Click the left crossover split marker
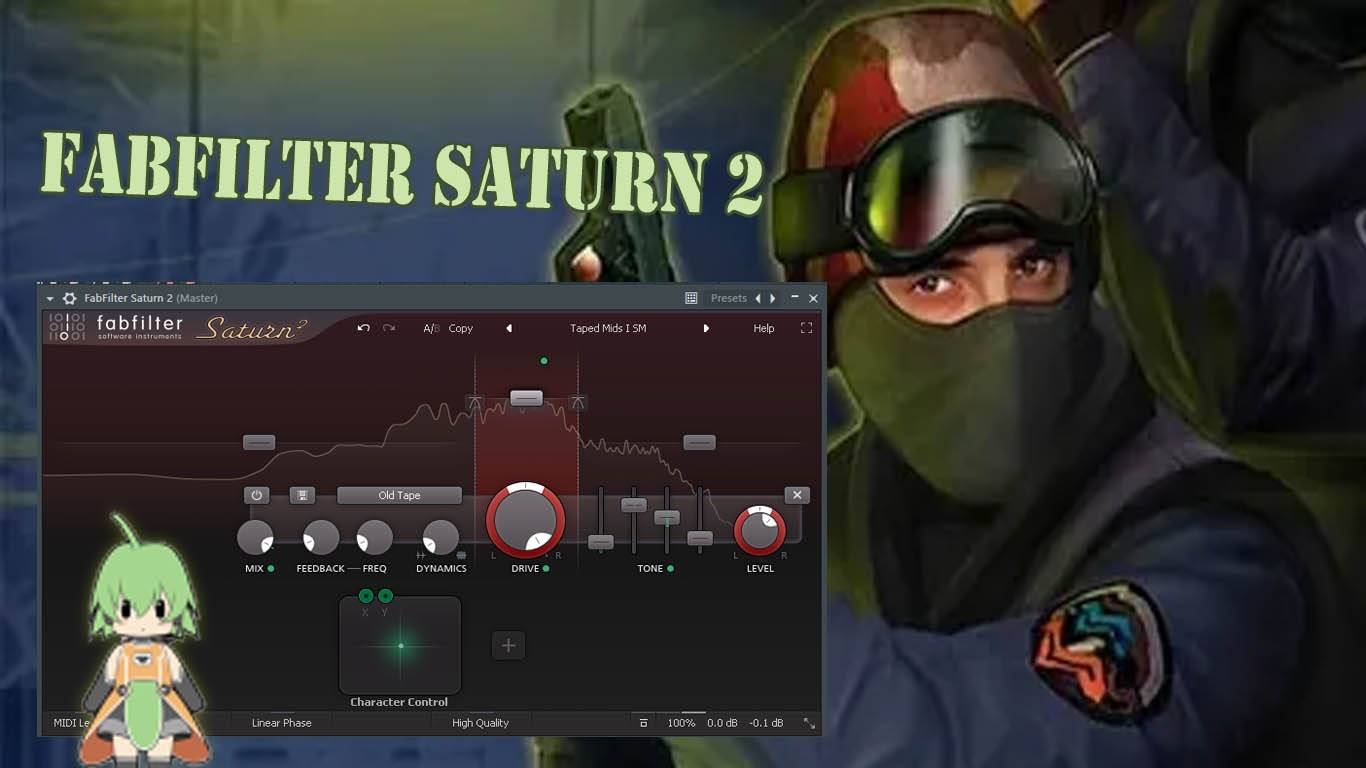Viewport: 1366px width, 768px height. (475, 402)
